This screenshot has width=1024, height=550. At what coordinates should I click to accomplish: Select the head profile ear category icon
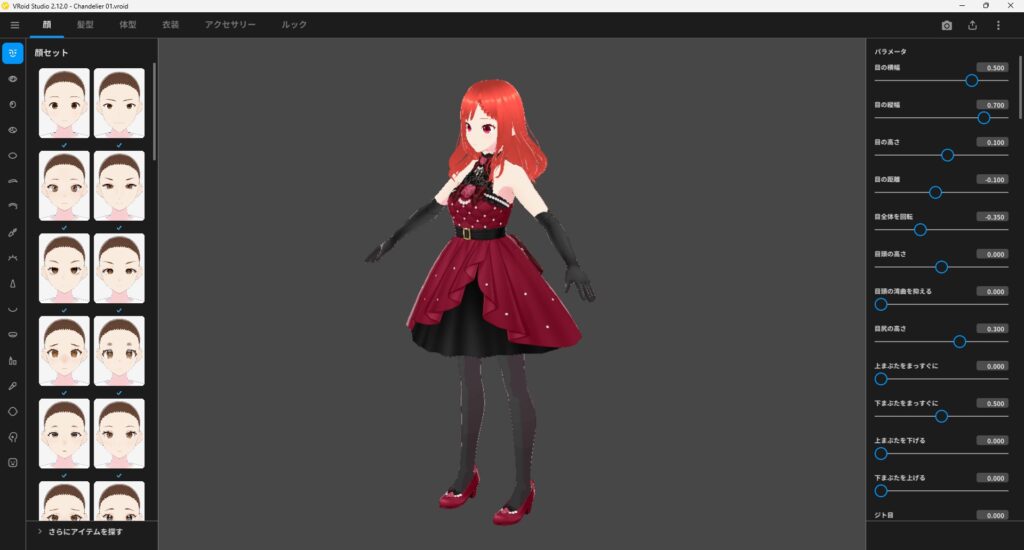click(12, 437)
